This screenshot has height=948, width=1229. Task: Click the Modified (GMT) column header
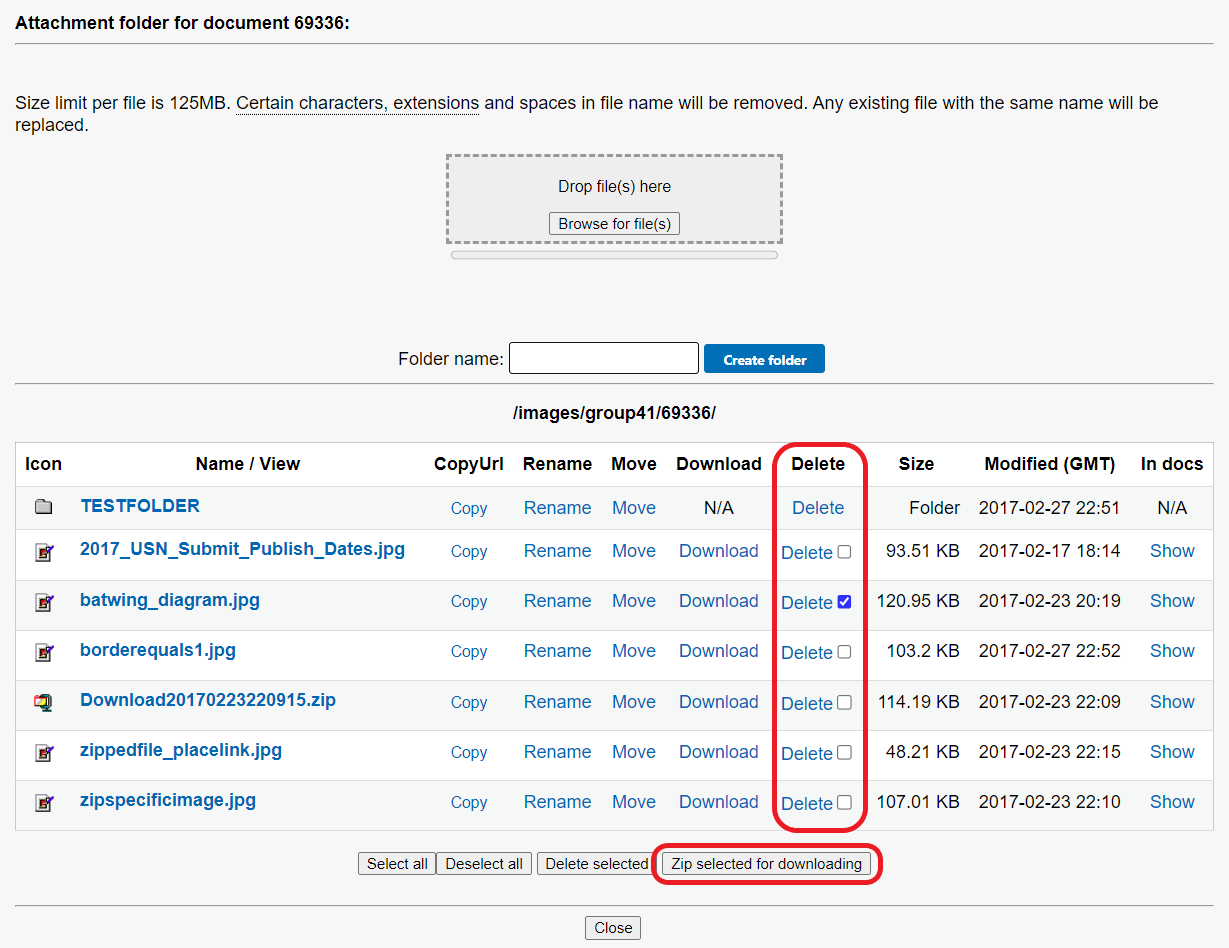pos(1049,464)
